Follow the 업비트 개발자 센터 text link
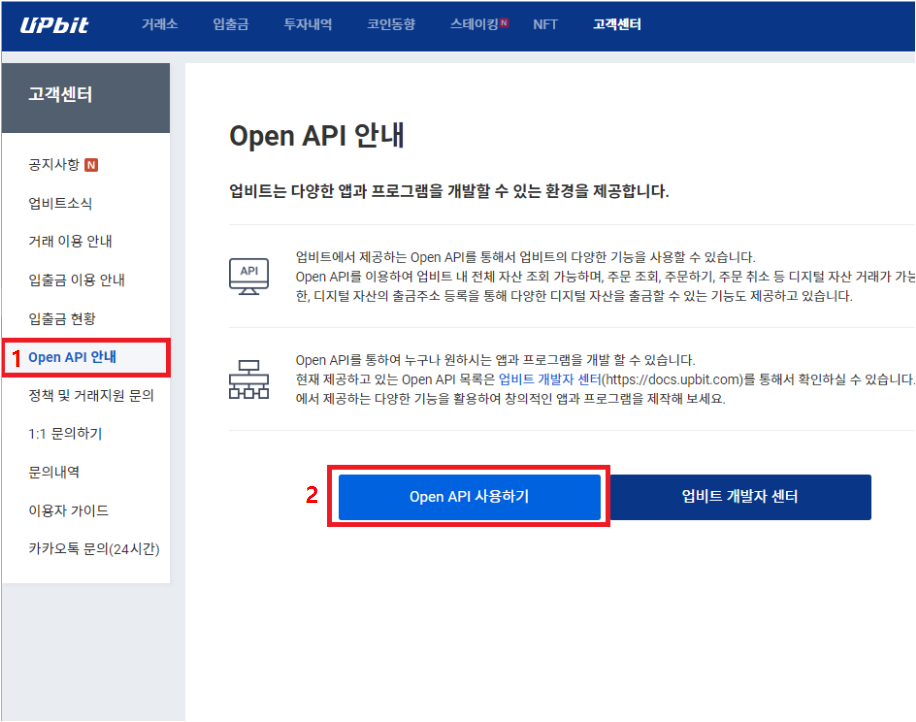The image size is (916, 722). click(550, 380)
